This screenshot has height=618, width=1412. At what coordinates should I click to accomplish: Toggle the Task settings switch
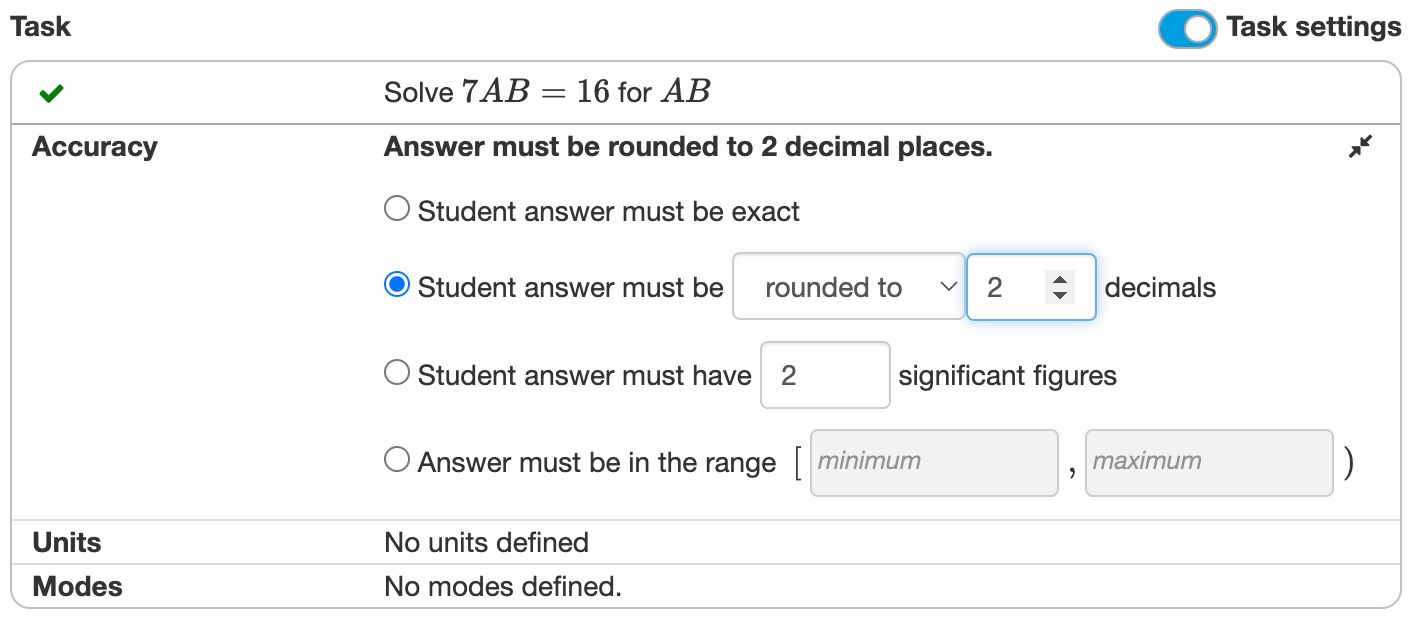tap(1187, 28)
